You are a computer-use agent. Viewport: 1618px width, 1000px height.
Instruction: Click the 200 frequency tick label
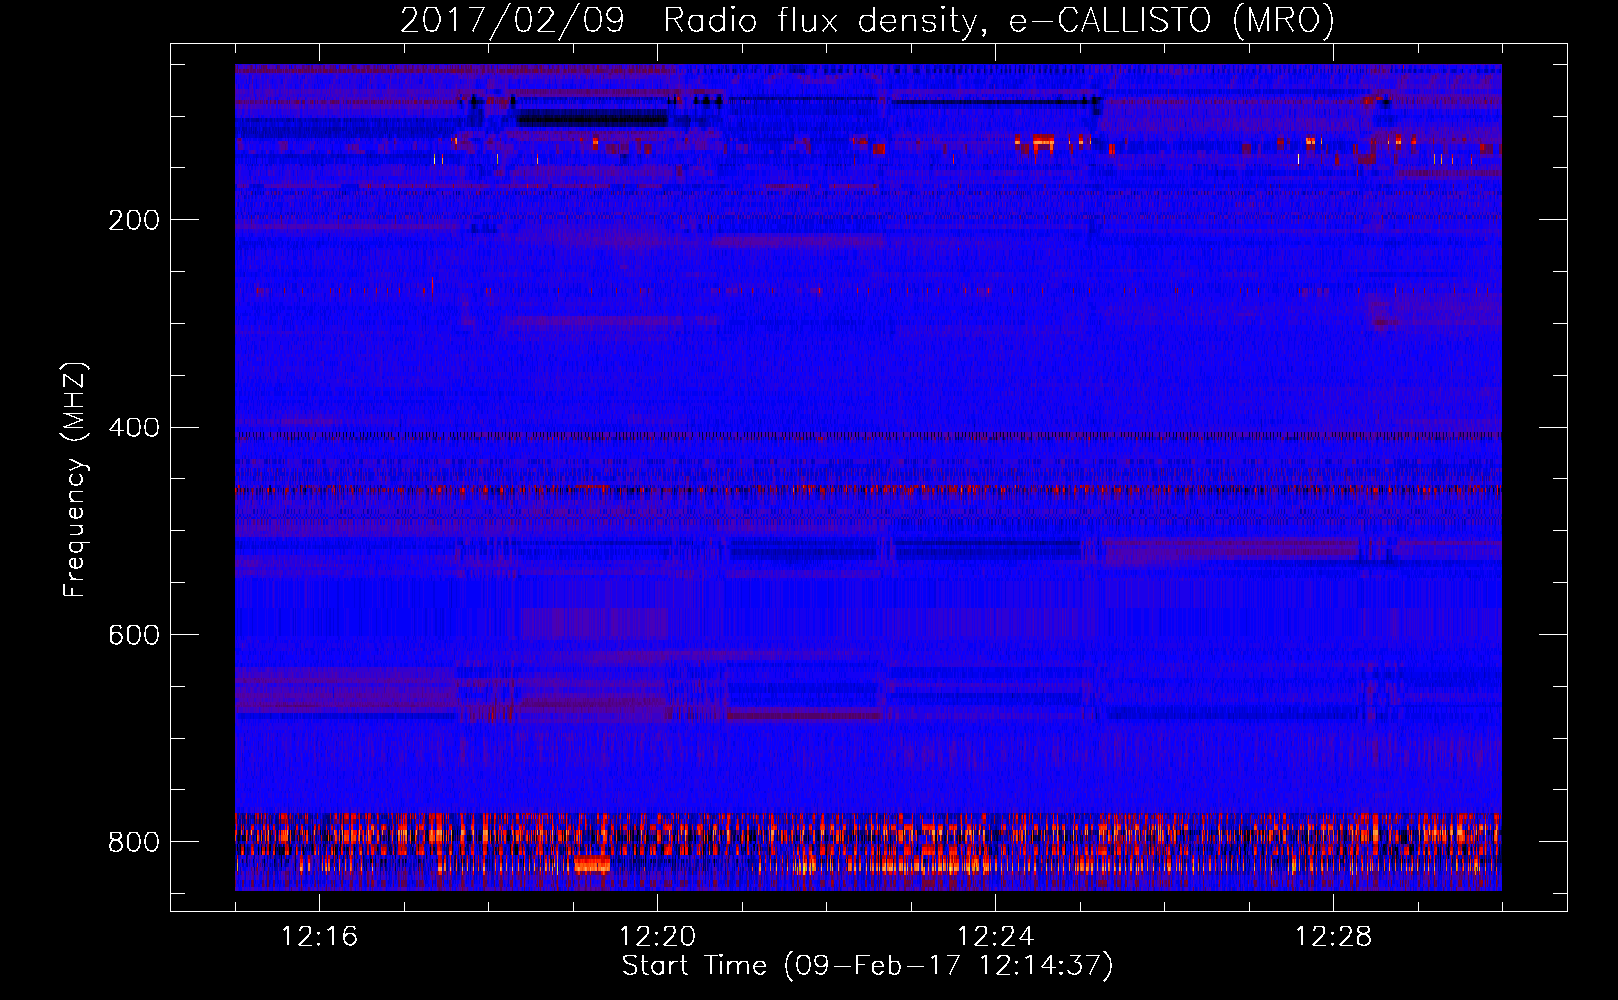coord(134,220)
